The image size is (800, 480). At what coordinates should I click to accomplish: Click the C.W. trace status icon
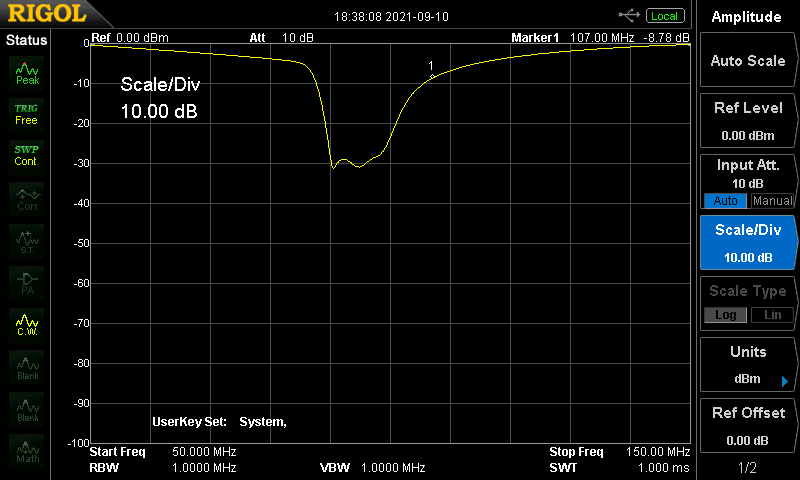point(27,324)
